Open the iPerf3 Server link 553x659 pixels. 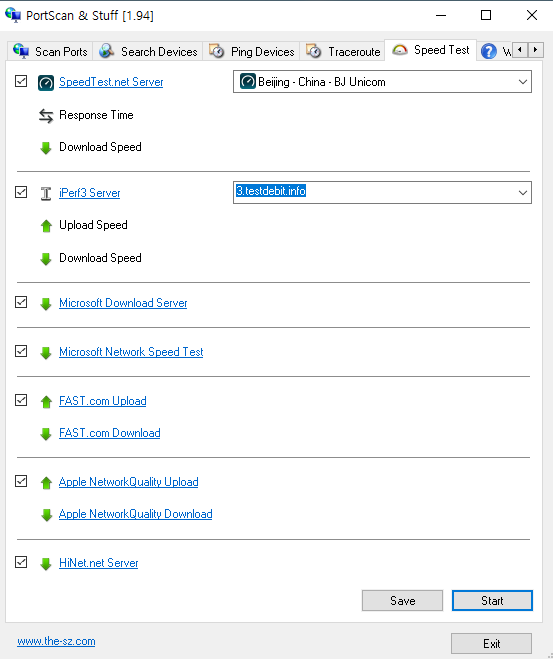pos(90,193)
